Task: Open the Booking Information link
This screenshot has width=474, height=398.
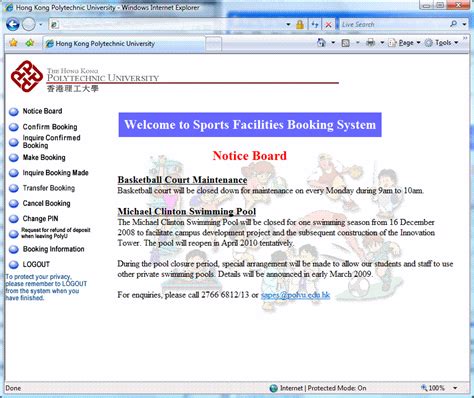Action: click(53, 249)
